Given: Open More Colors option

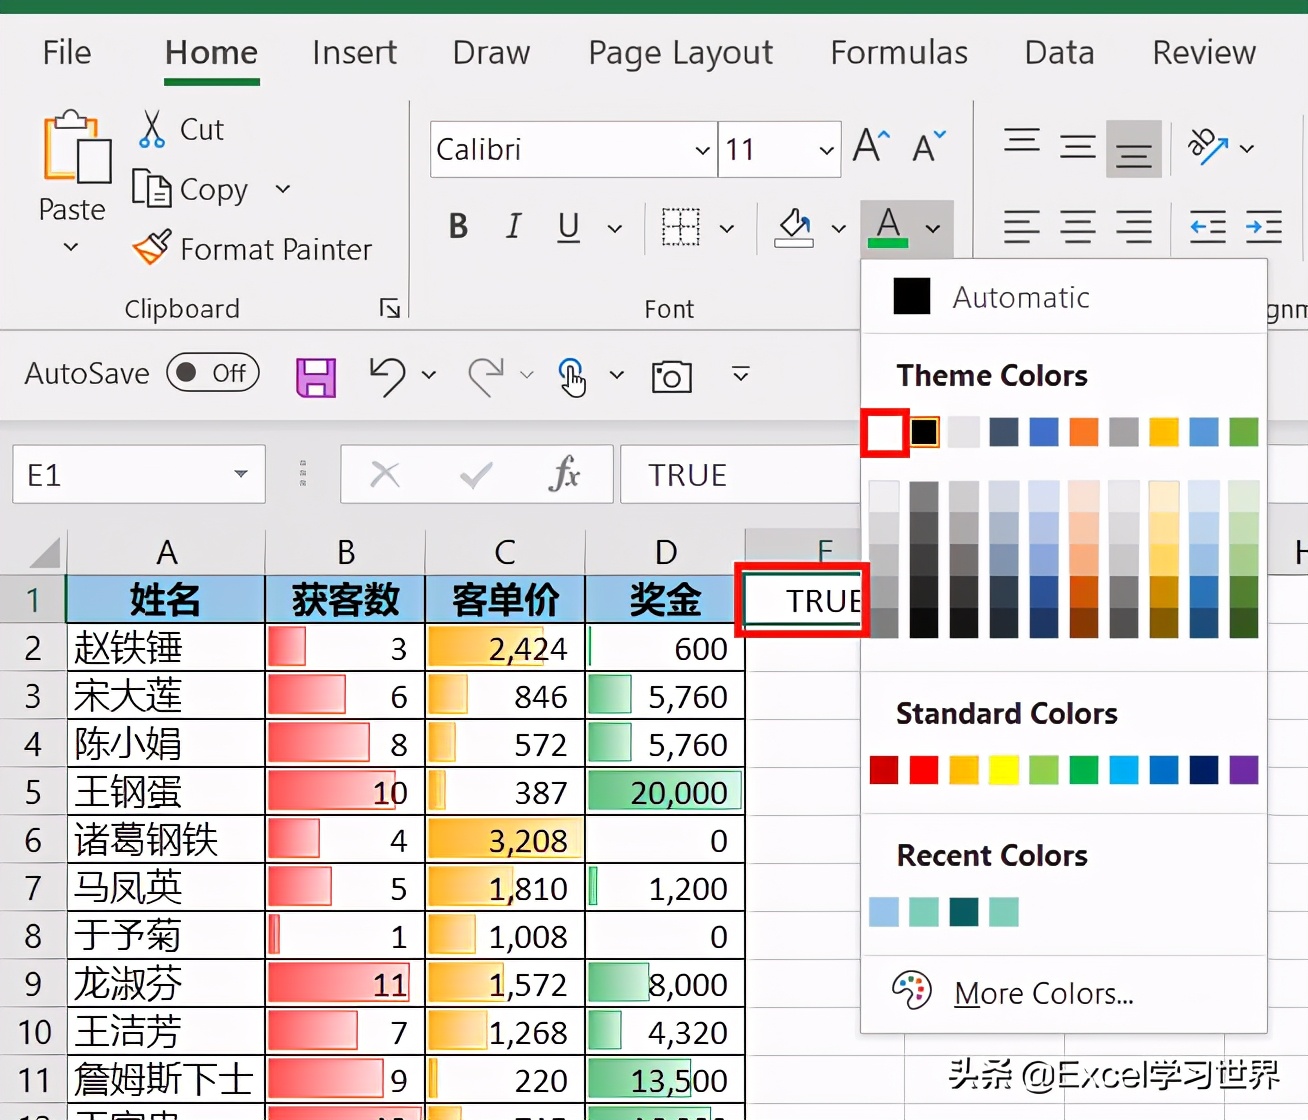Looking at the screenshot, I should point(1063,993).
